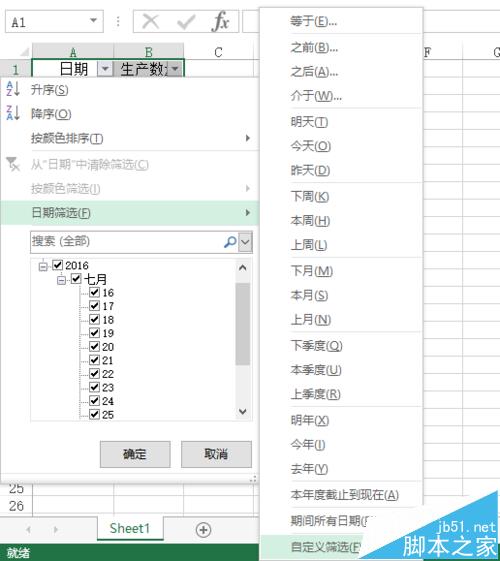This screenshot has height=561, width=500.
Task: Click the formula bar confirm checkmark icon
Action: 186,22
